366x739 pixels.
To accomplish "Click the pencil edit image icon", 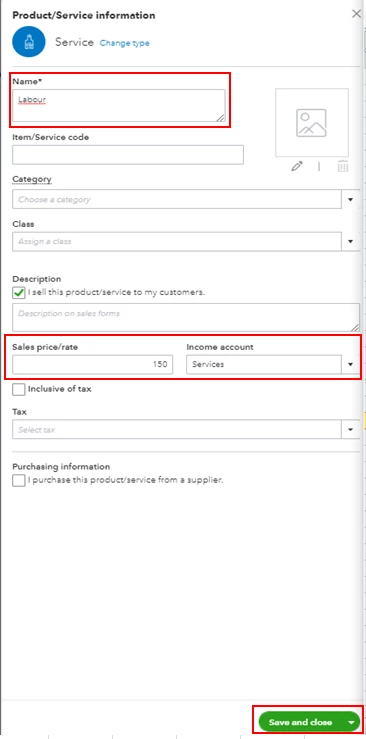I will 297,166.
